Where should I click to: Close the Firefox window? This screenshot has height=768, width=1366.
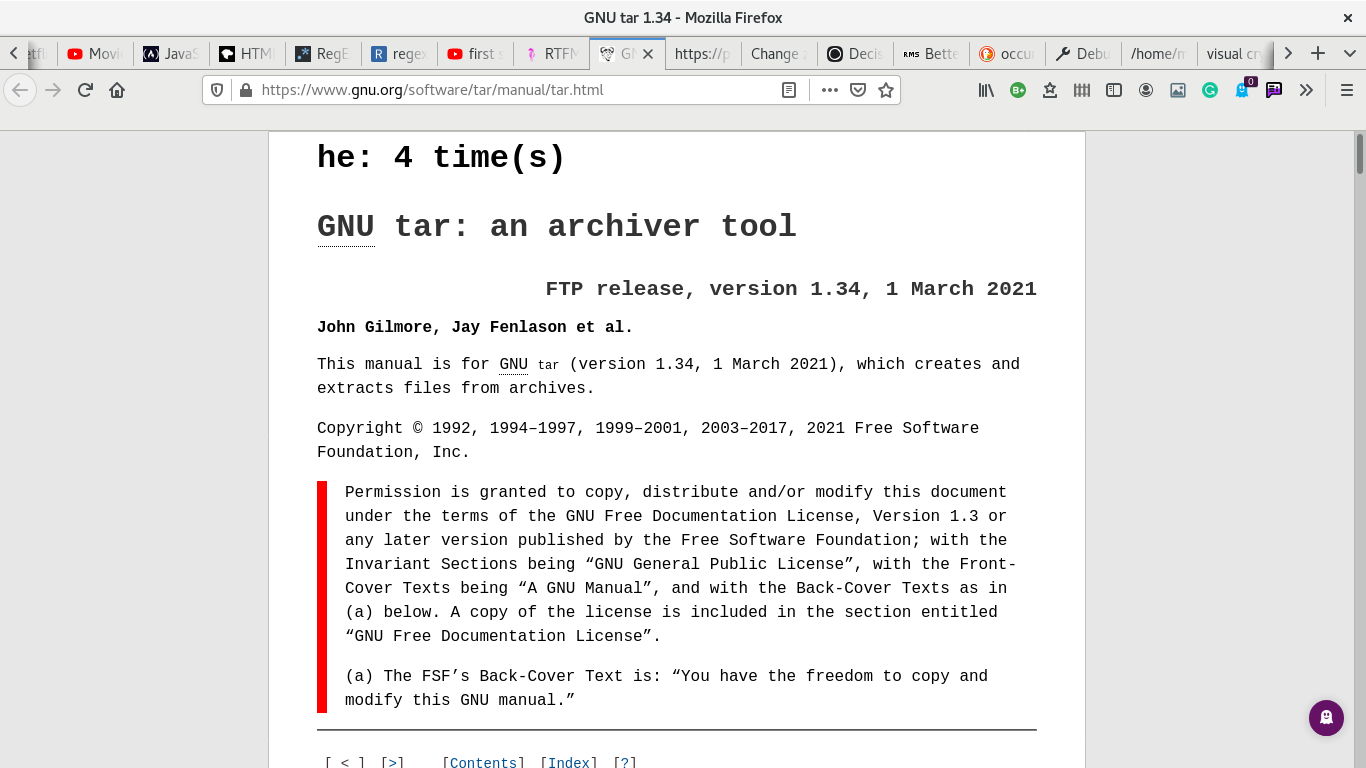[x=1347, y=17]
